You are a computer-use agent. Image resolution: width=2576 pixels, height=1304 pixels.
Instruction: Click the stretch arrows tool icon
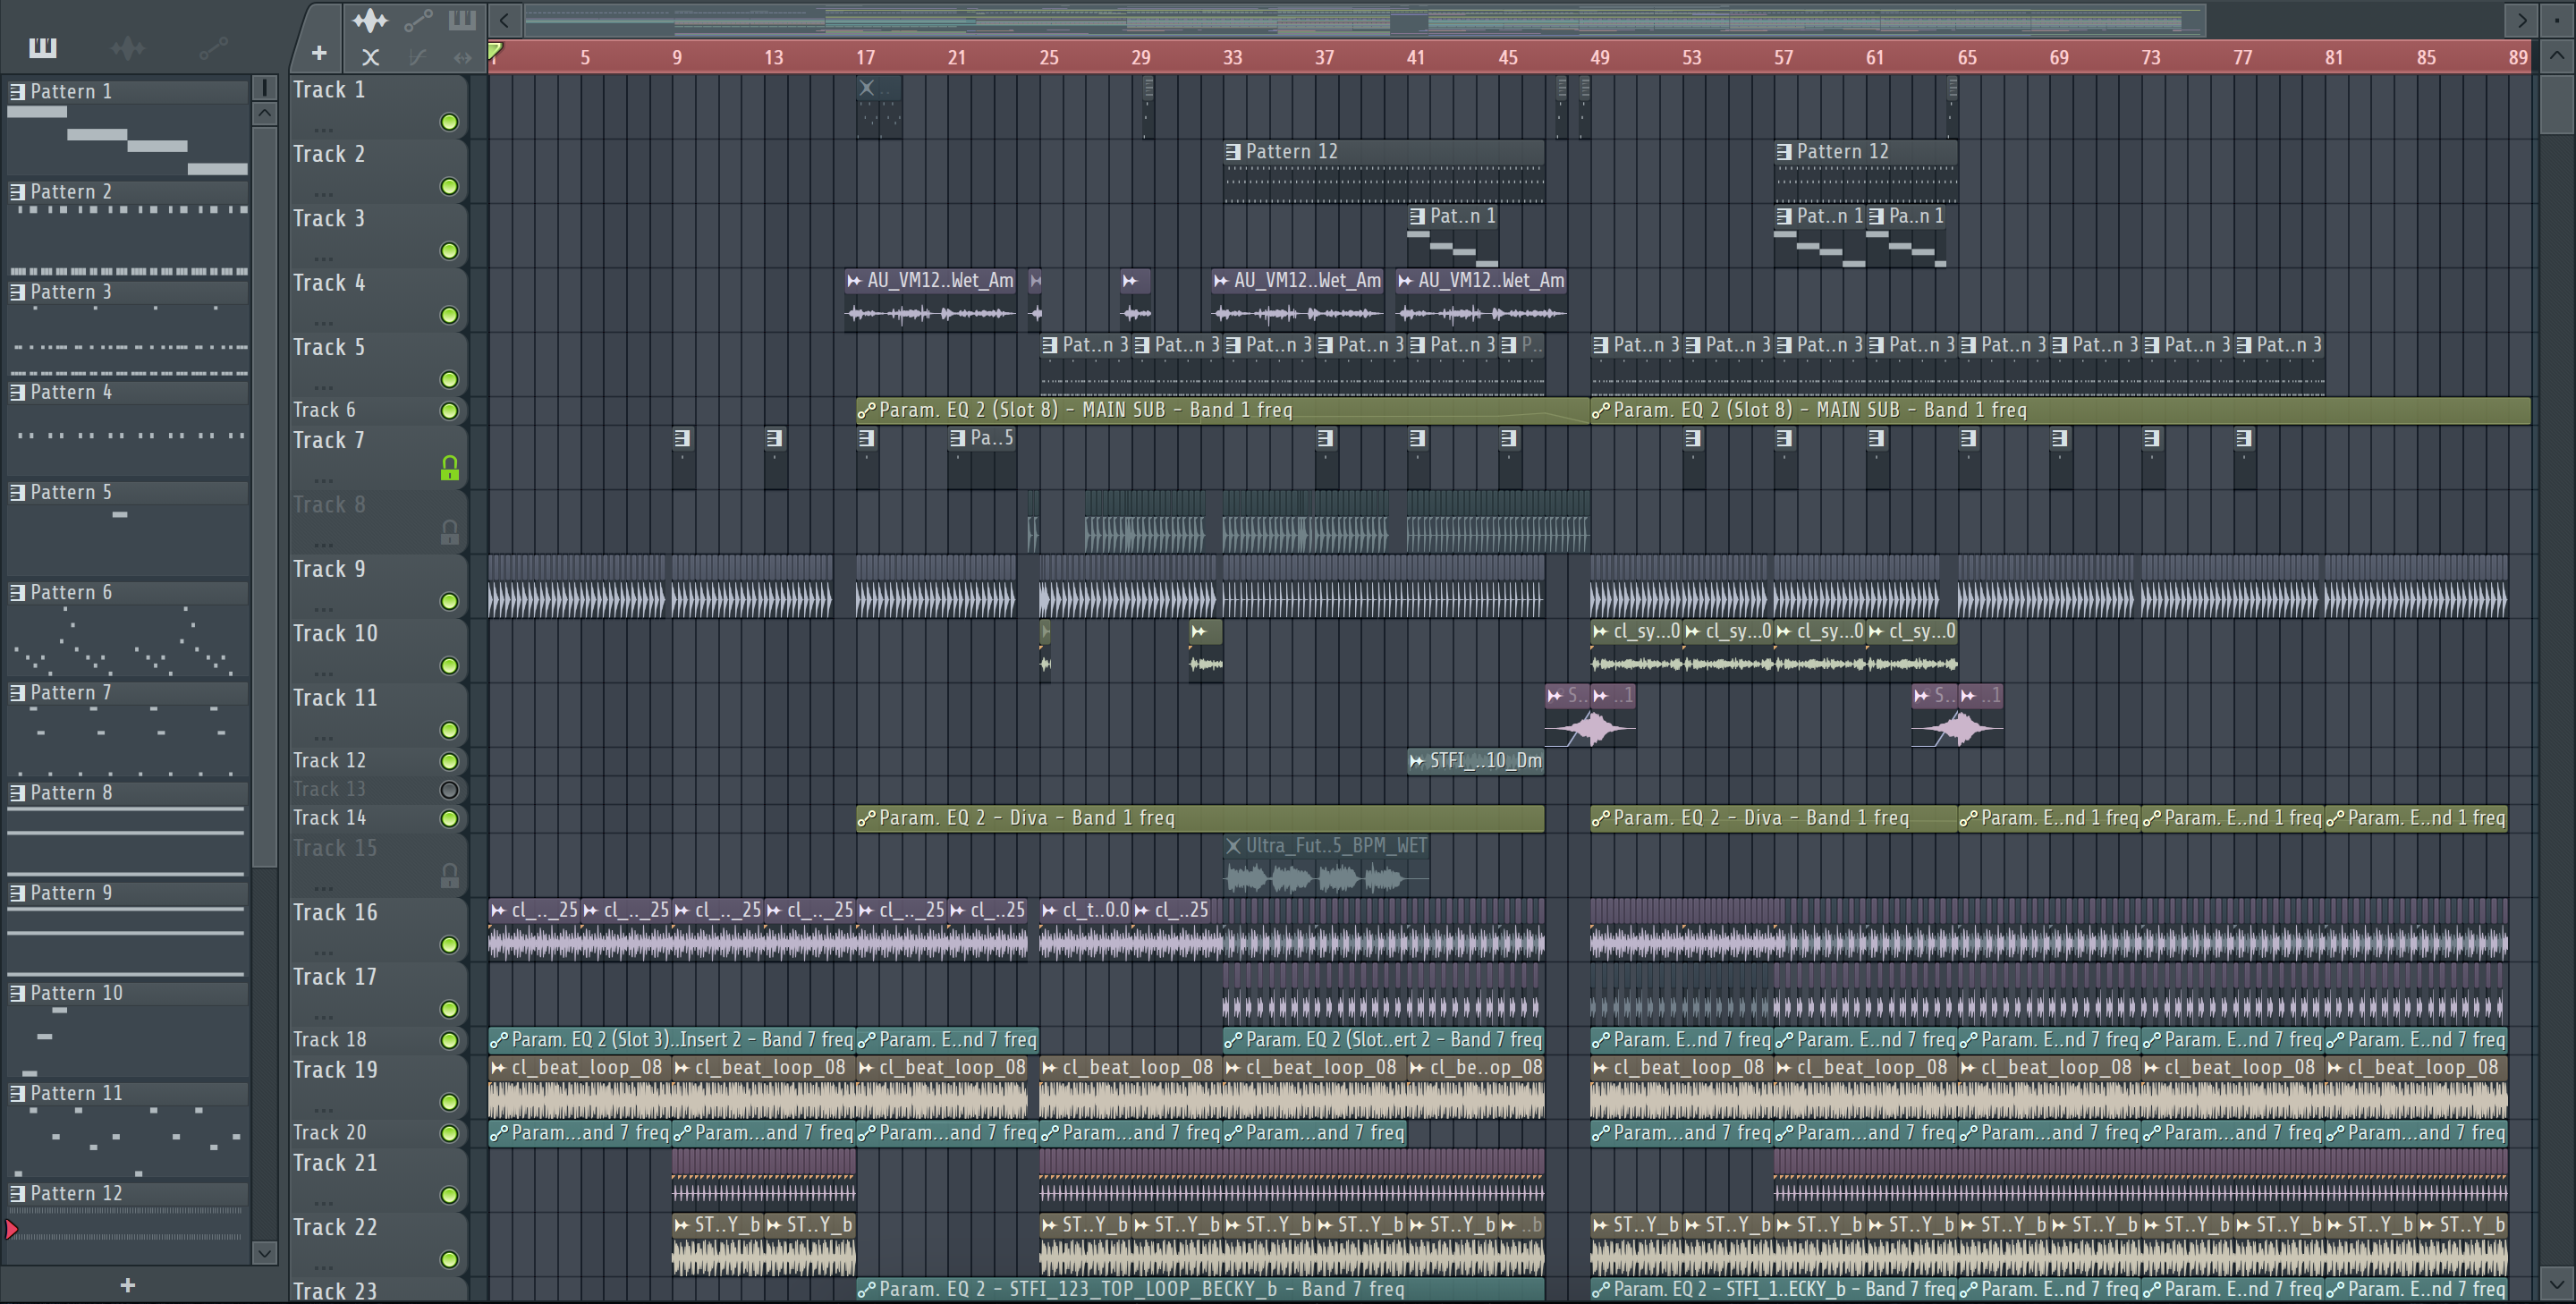click(462, 57)
